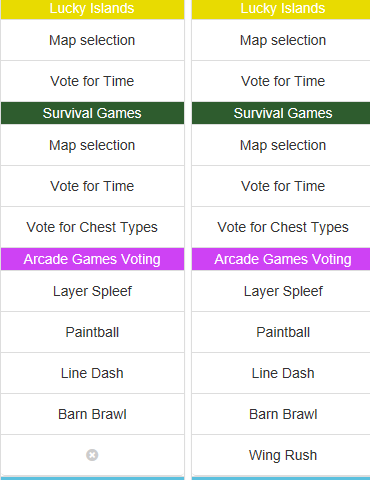Choose right Survival Games Map selection
370x480 pixels.
tap(281, 145)
